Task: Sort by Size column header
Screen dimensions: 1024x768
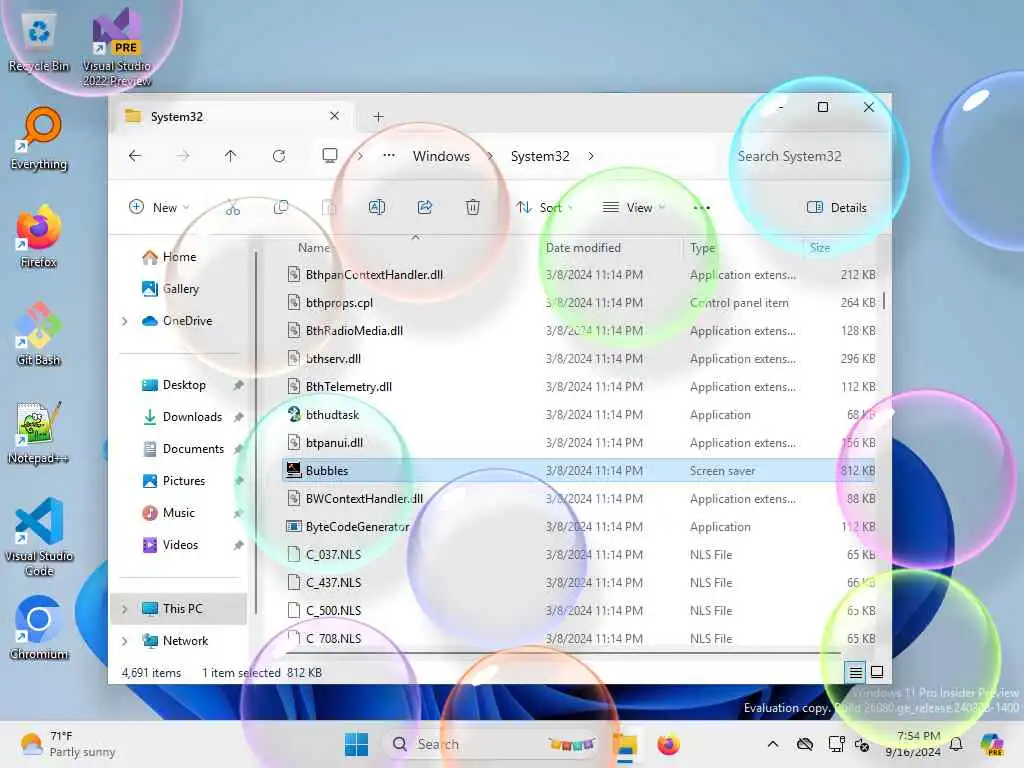Action: point(820,248)
